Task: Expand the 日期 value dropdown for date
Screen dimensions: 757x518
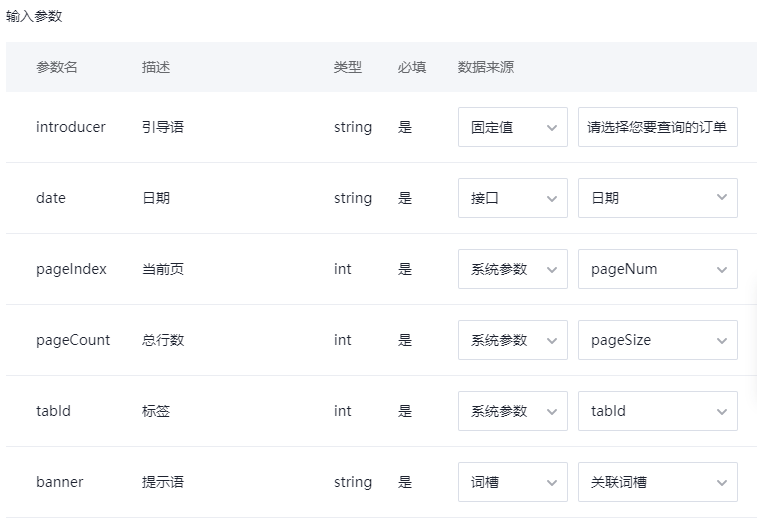Action: (658, 198)
